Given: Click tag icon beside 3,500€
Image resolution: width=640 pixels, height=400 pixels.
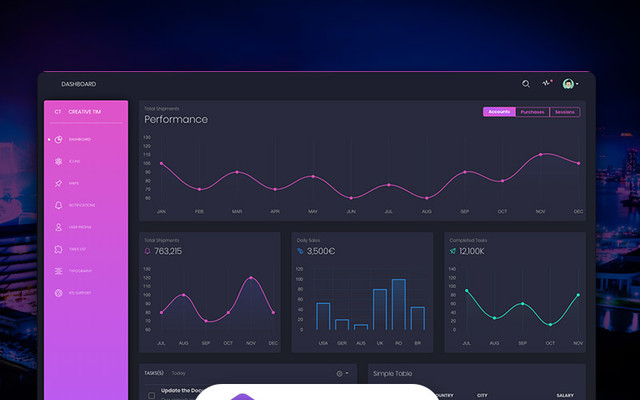Looking at the screenshot, I should pos(300,251).
